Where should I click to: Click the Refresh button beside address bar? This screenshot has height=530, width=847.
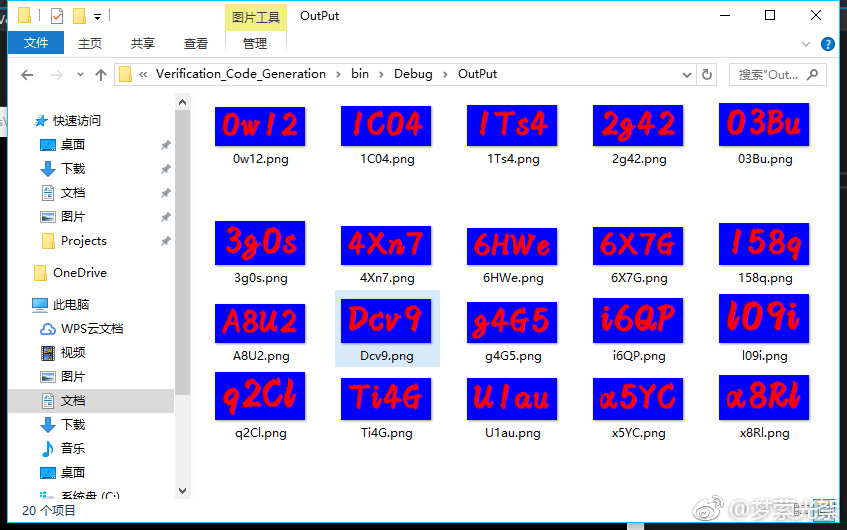707,74
